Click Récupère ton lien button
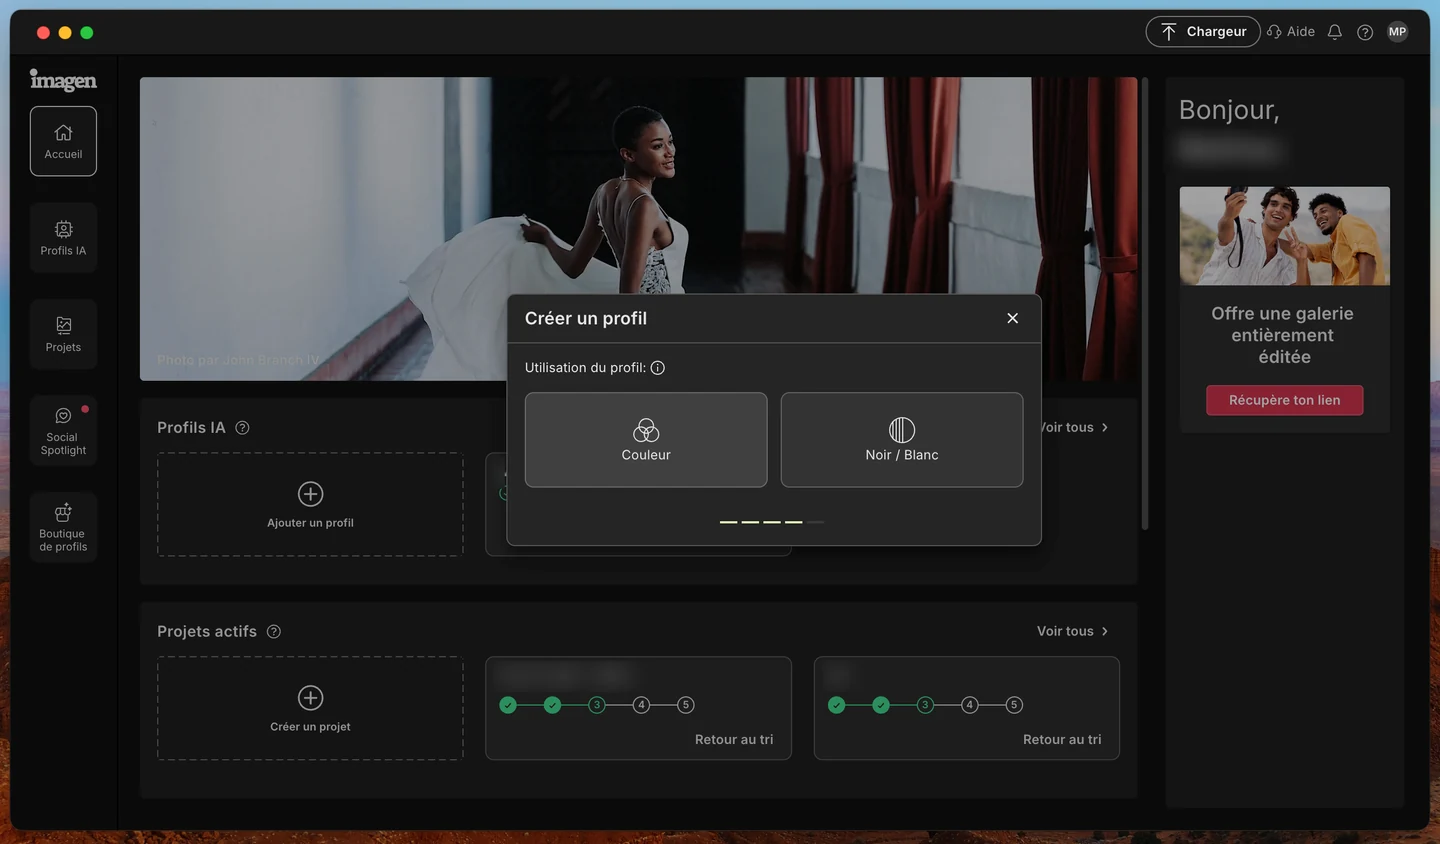Screen dimensions: 1440x844 tap(1285, 400)
